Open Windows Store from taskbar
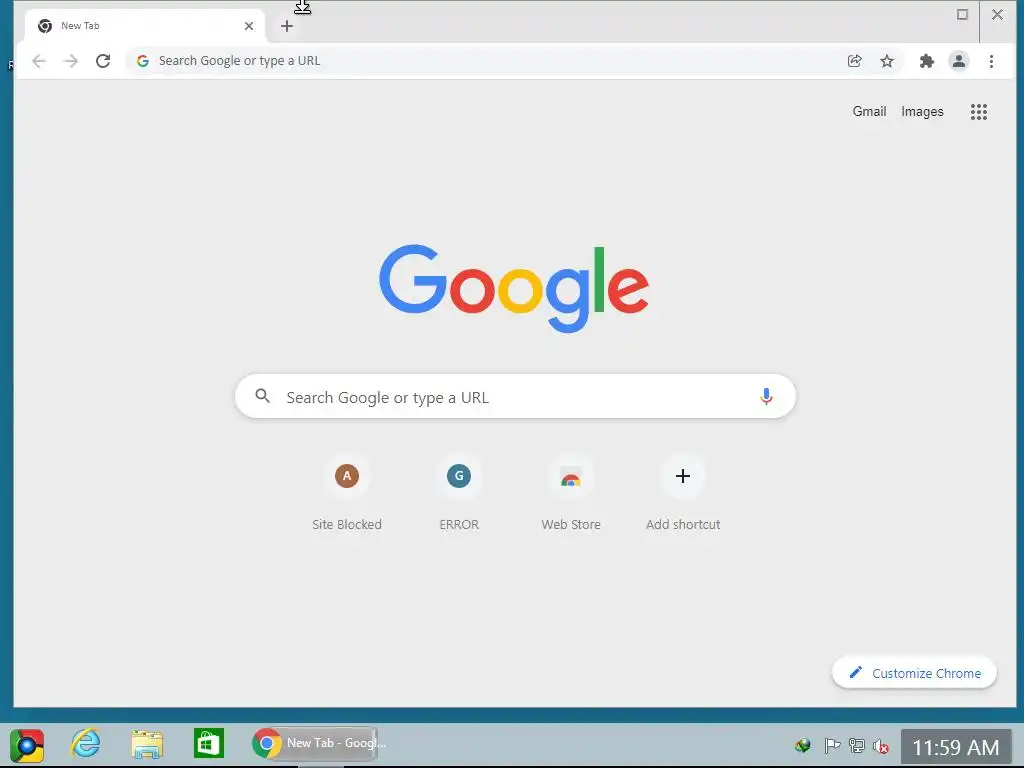The width and height of the screenshot is (1024, 768). 209,743
